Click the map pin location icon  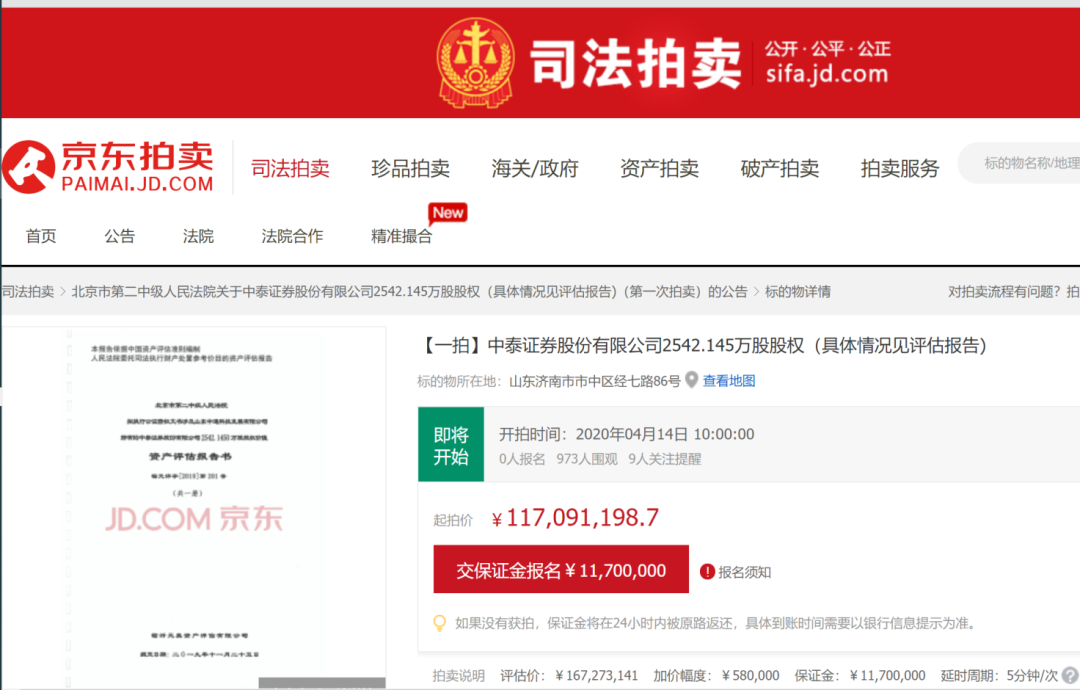692,380
